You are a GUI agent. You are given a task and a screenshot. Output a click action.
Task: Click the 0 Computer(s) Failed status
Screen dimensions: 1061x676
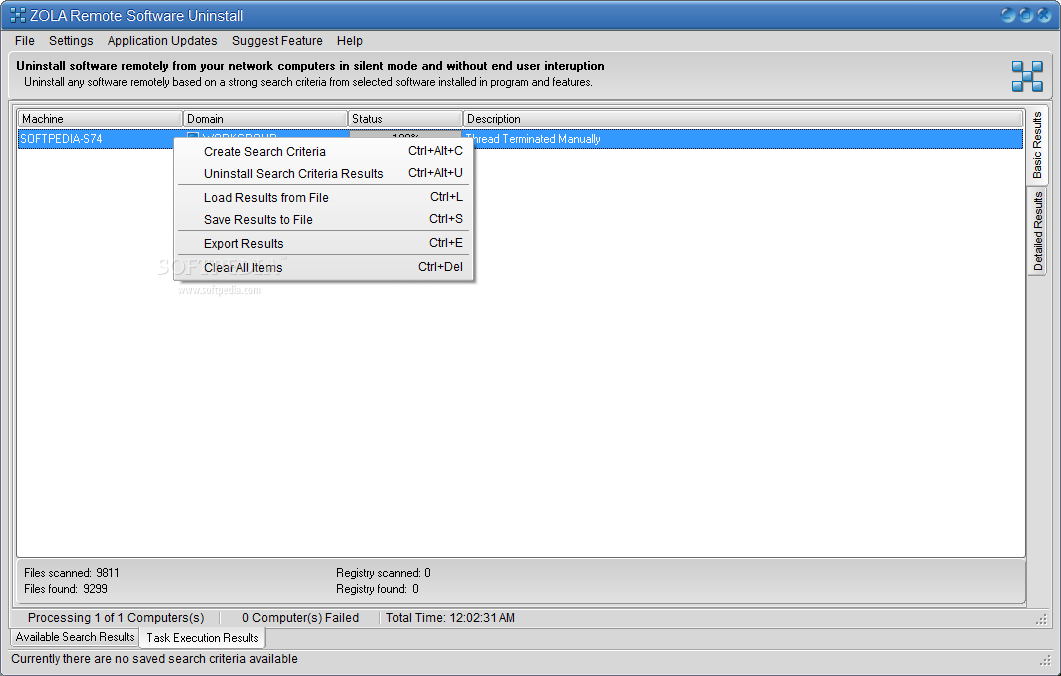[x=300, y=618]
